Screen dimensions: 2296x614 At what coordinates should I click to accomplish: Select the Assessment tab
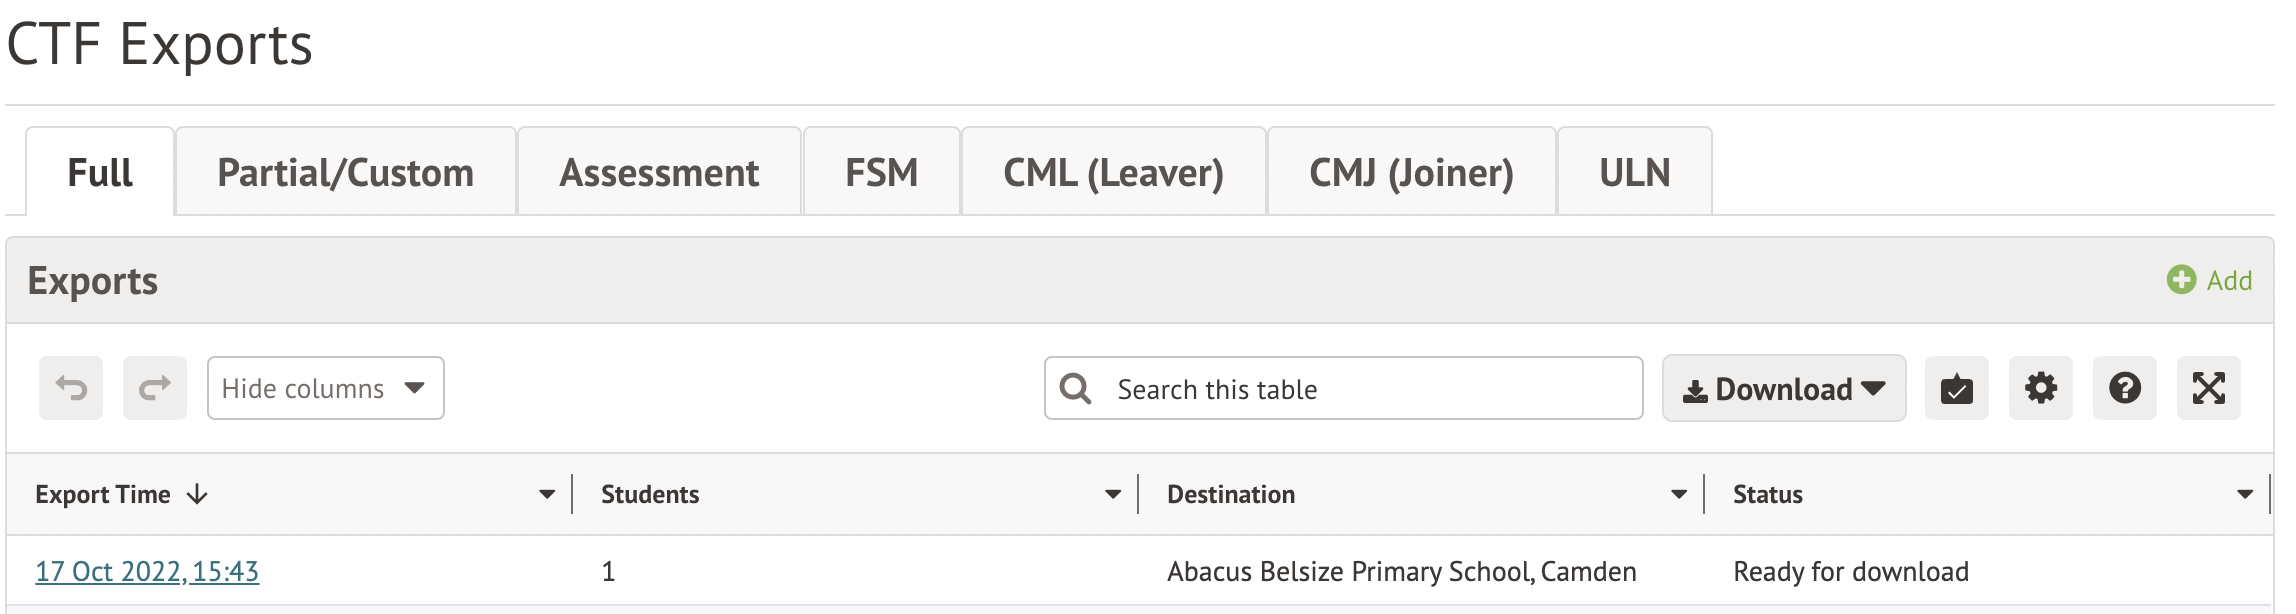(x=659, y=172)
